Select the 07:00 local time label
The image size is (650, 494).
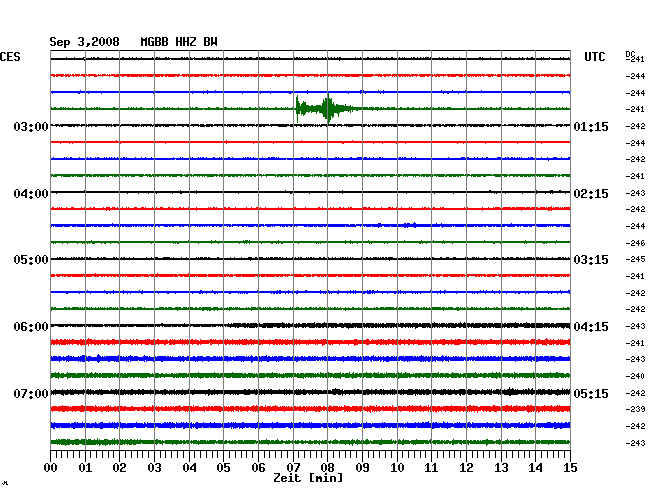click(x=31, y=393)
